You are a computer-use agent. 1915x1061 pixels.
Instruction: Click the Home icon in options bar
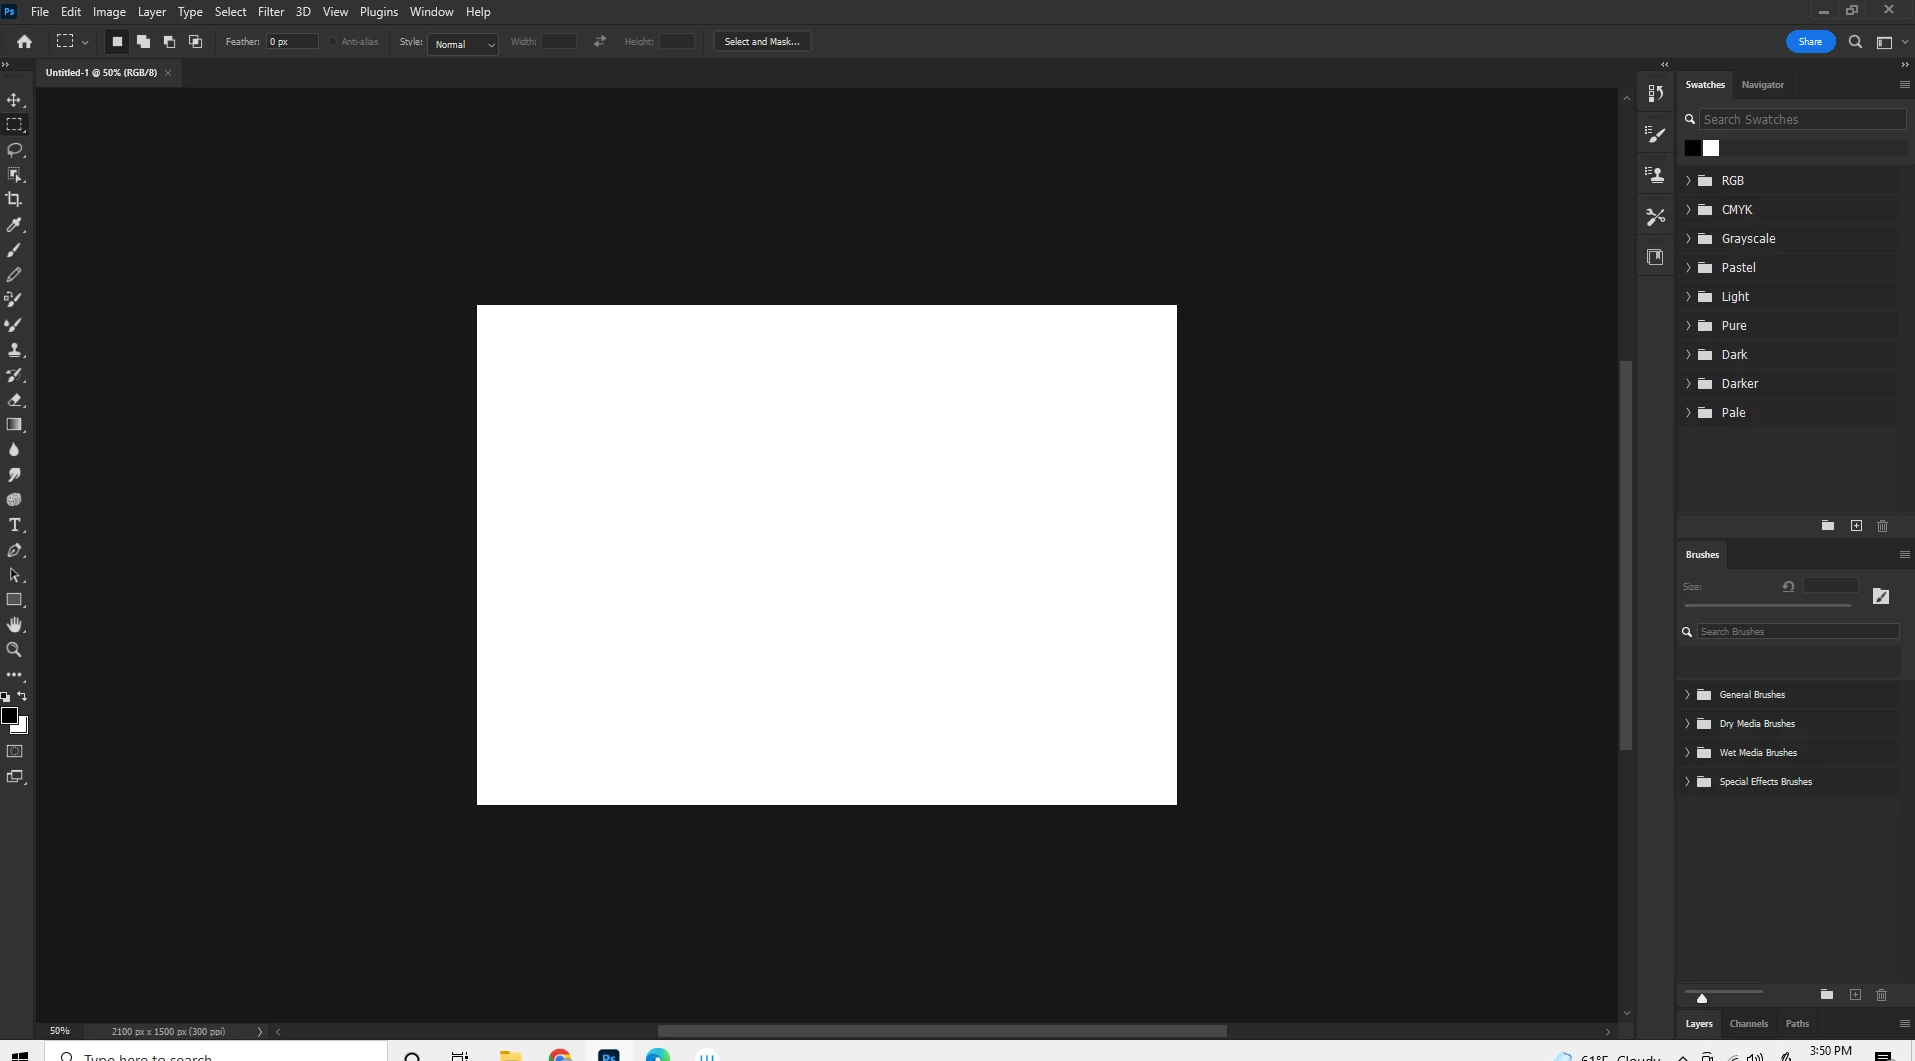[x=25, y=42]
